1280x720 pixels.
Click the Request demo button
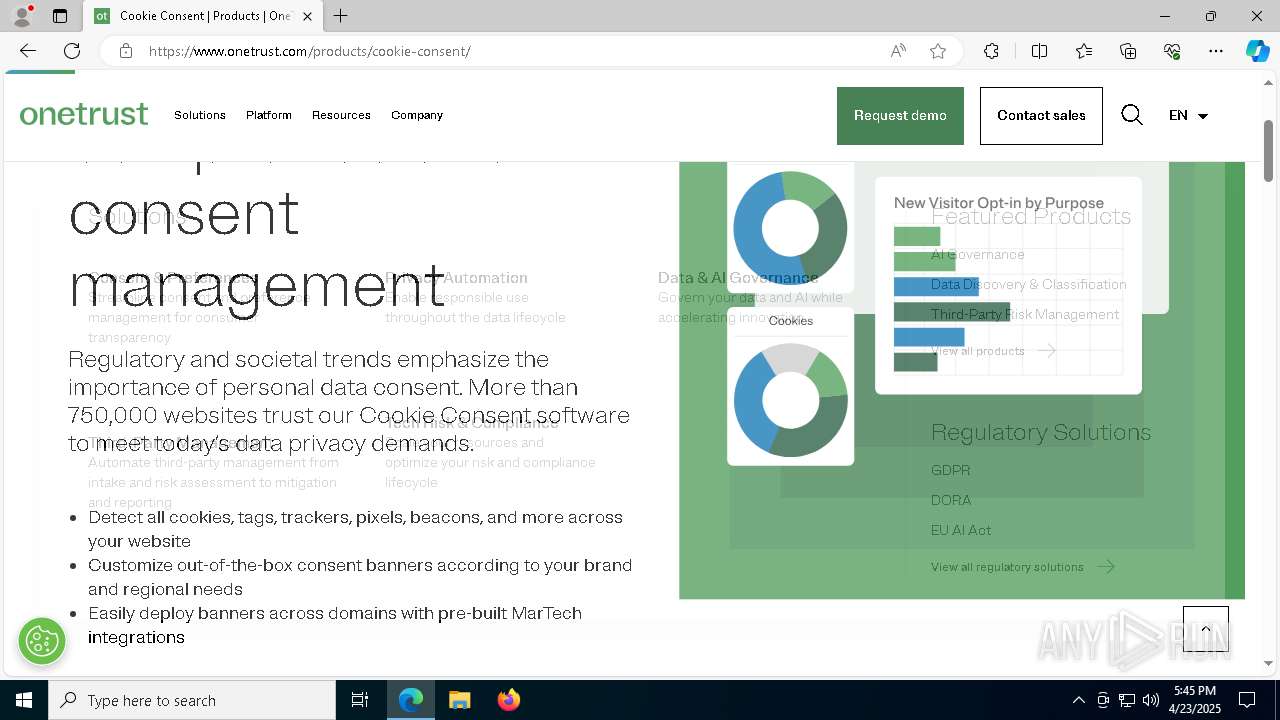click(900, 116)
